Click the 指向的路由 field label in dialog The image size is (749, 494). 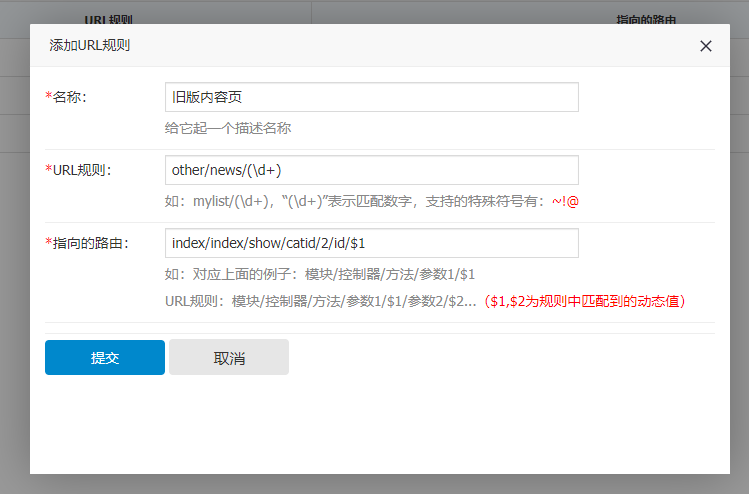pyautogui.click(x=90, y=243)
